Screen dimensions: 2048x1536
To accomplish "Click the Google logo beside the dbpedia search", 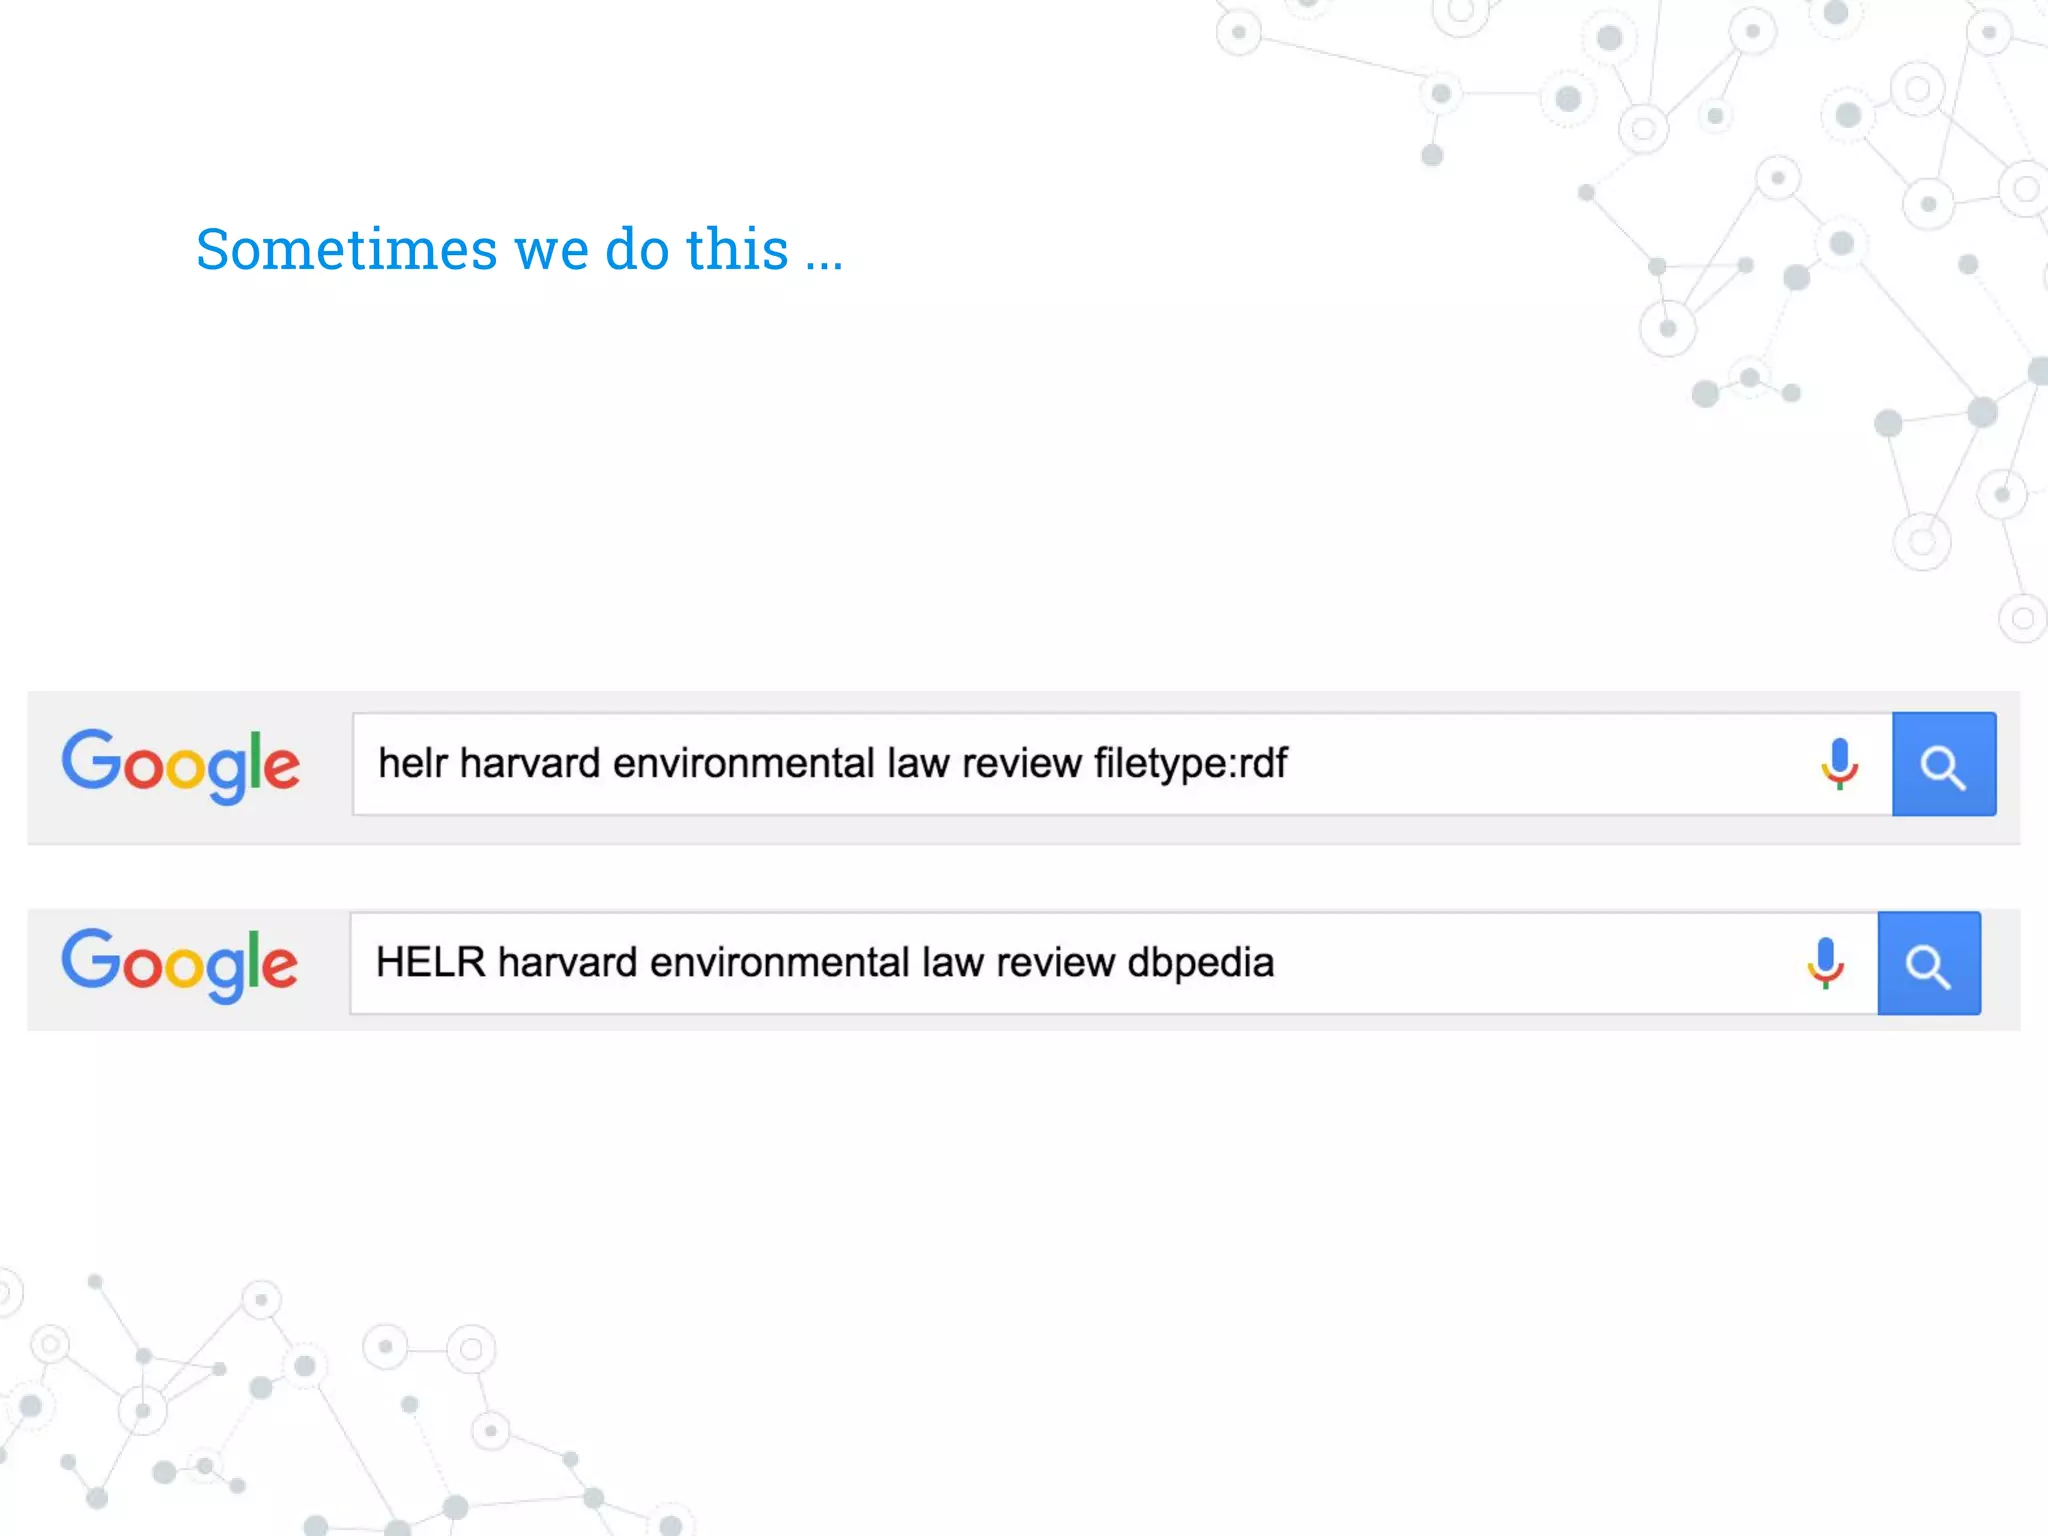I will pos(180,965).
